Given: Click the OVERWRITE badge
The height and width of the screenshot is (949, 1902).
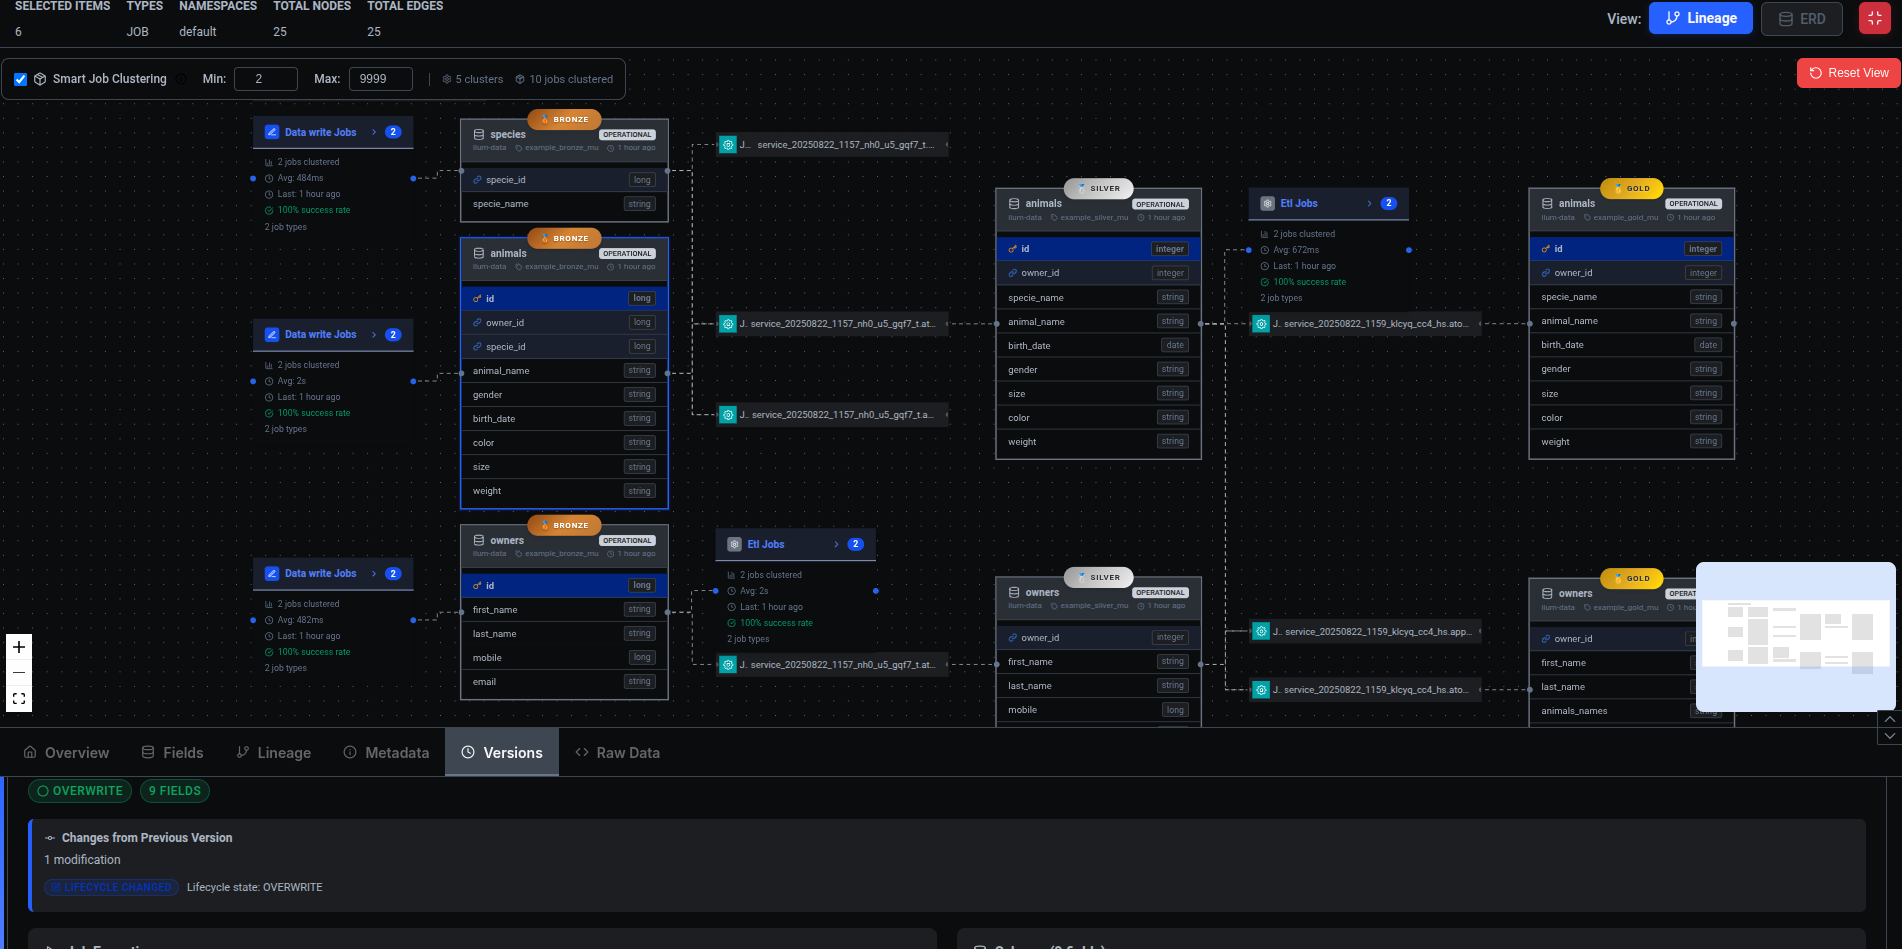Looking at the screenshot, I should pyautogui.click(x=80, y=791).
